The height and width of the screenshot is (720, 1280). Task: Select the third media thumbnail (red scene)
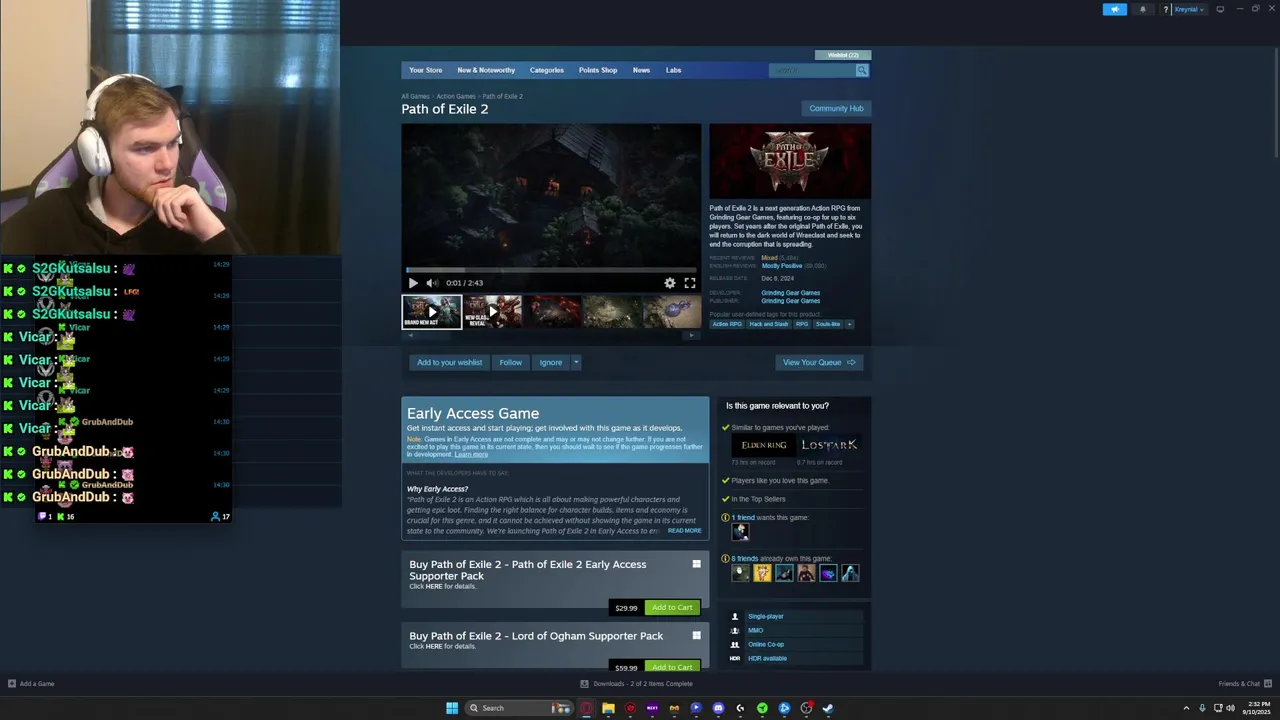pos(552,311)
